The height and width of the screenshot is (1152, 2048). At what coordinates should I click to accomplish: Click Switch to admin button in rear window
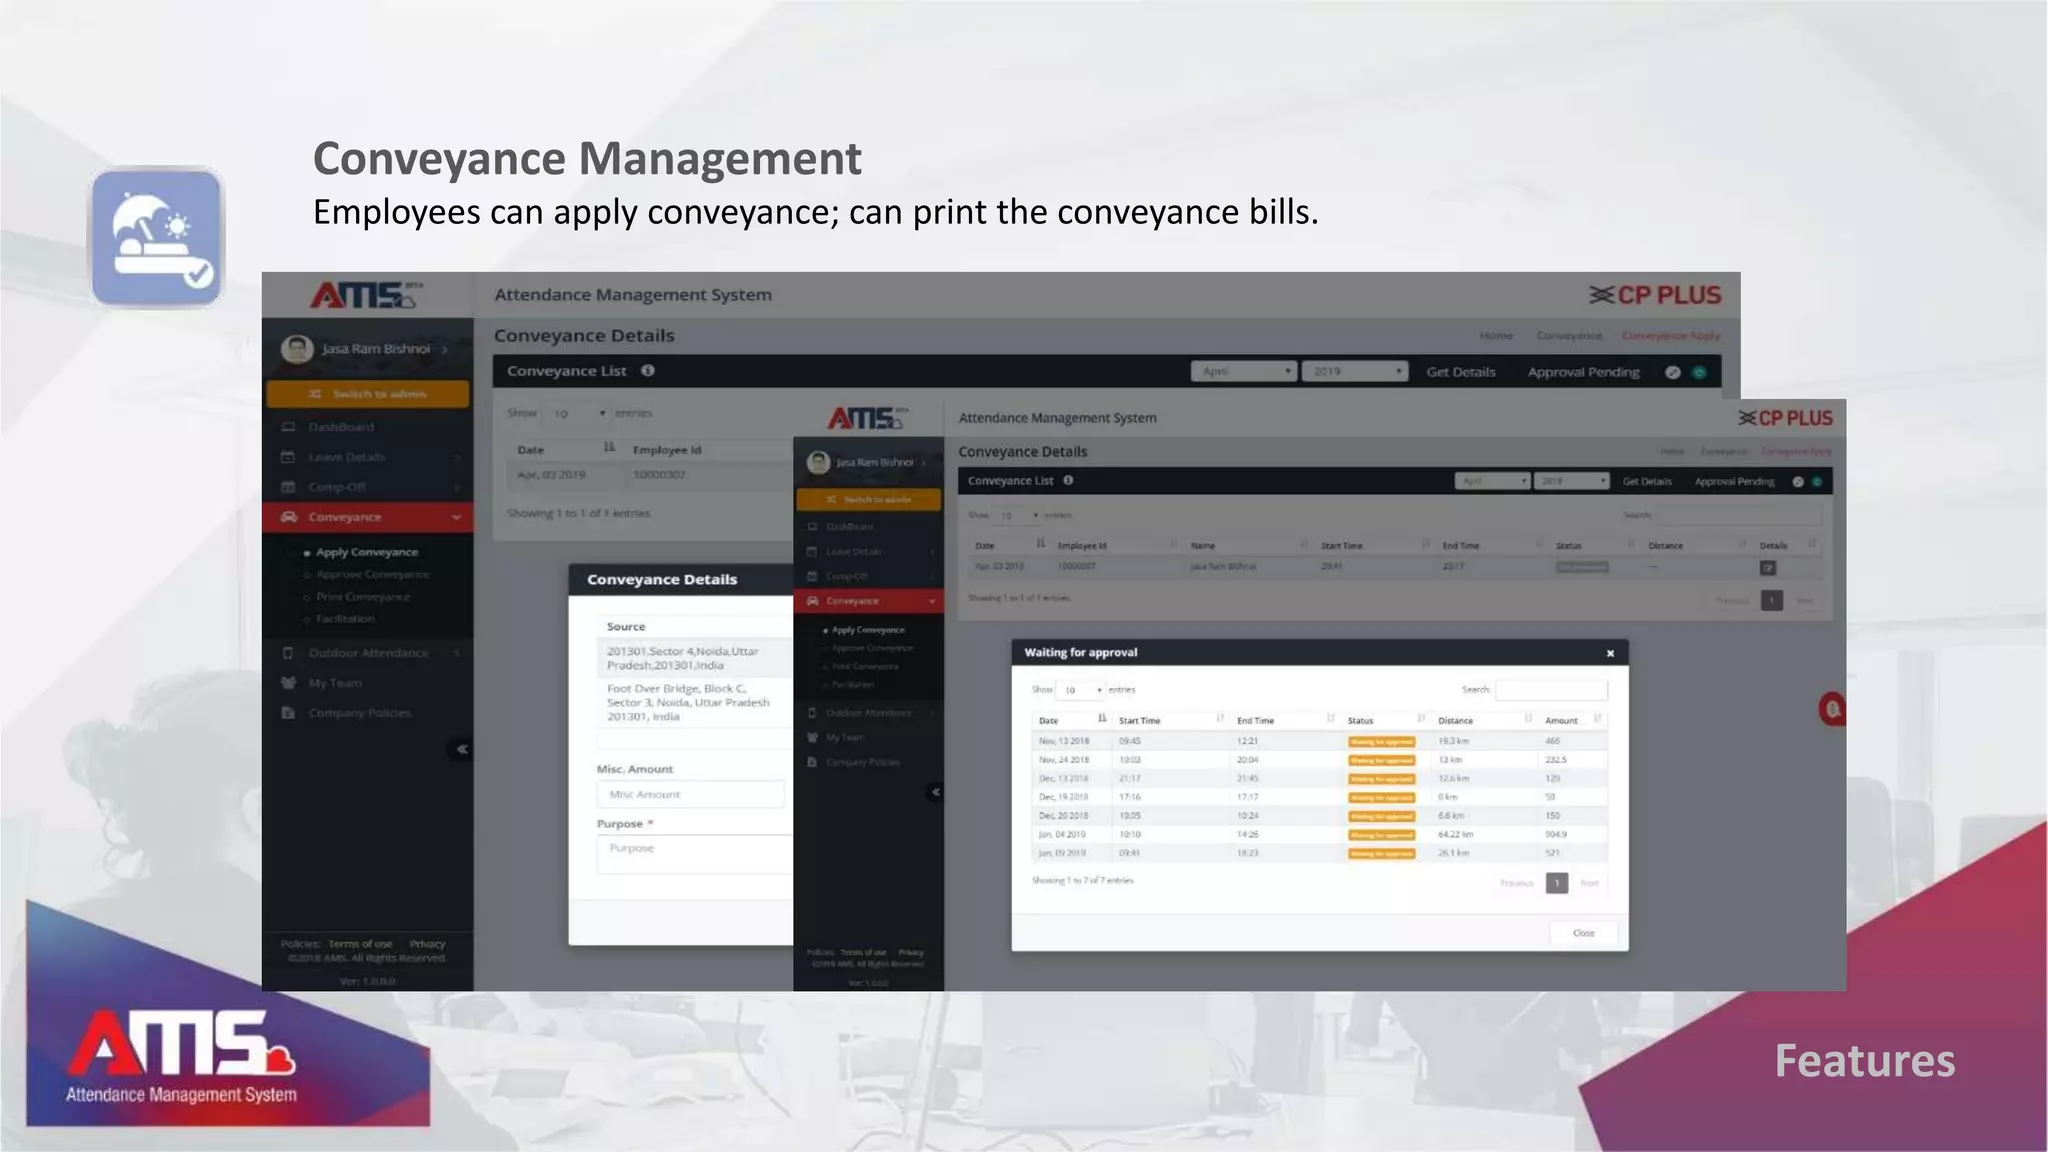368,393
